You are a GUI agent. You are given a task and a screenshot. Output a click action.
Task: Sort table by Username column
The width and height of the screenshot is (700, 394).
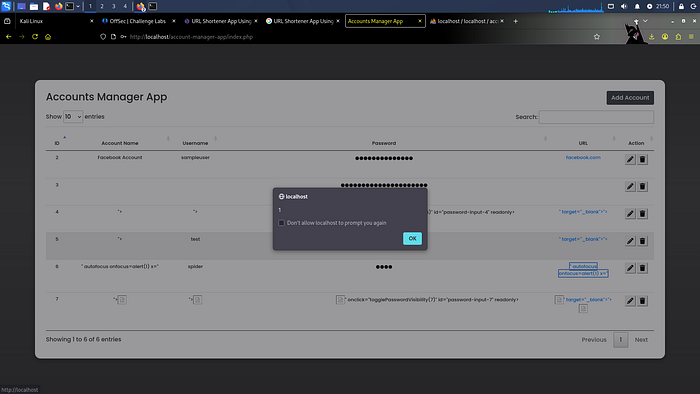(x=195, y=143)
